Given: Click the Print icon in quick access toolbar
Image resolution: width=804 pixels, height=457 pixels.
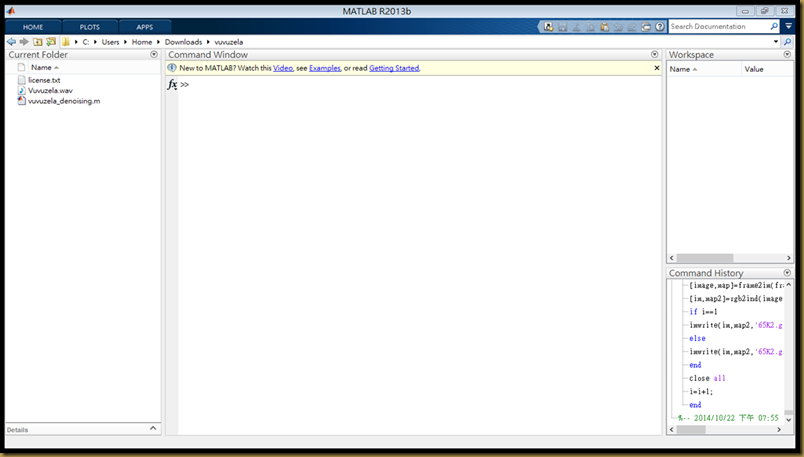Looking at the screenshot, I should pos(646,27).
